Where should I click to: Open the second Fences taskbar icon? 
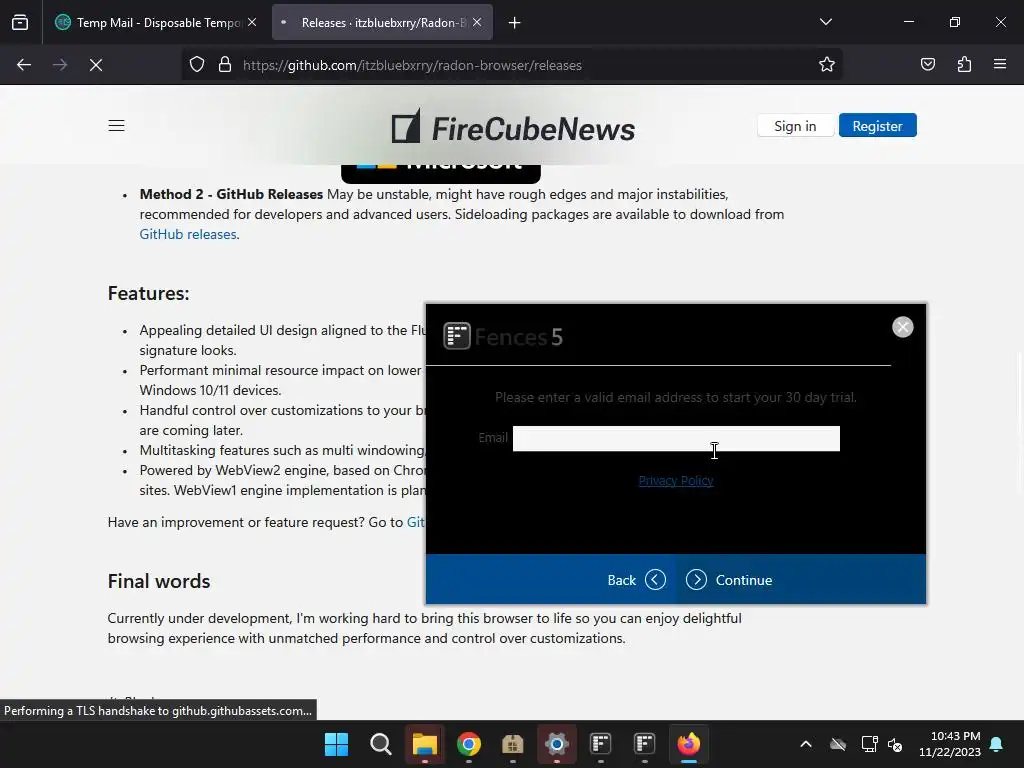(645, 744)
